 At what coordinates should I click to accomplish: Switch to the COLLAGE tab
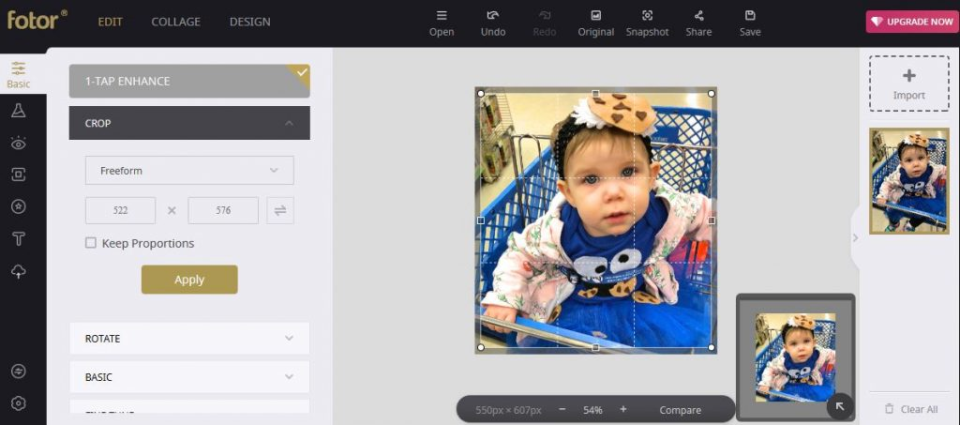(x=176, y=22)
